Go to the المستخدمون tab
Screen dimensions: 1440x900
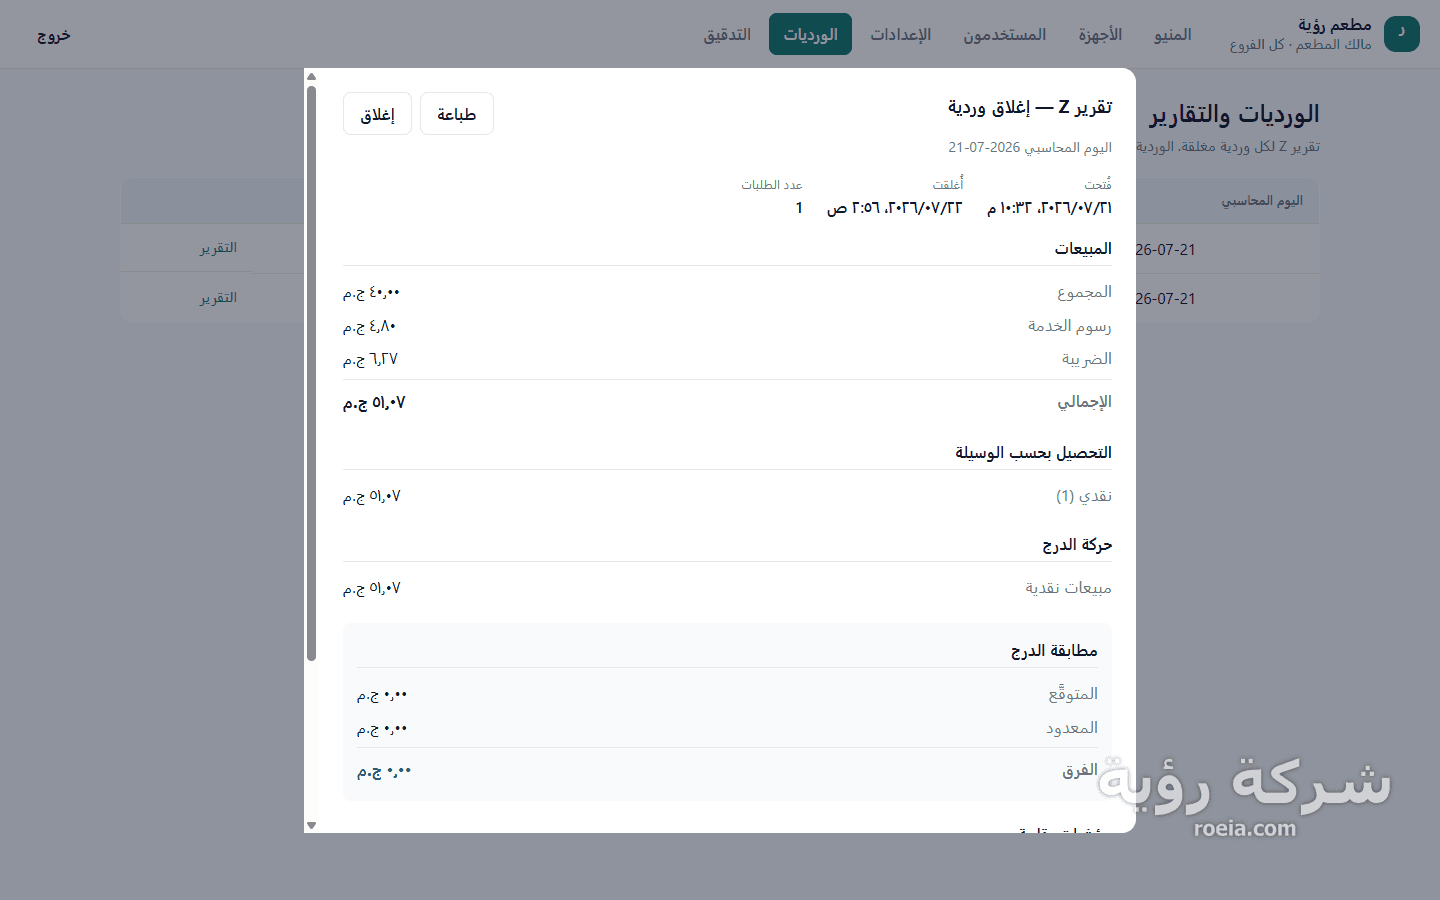1004,34
